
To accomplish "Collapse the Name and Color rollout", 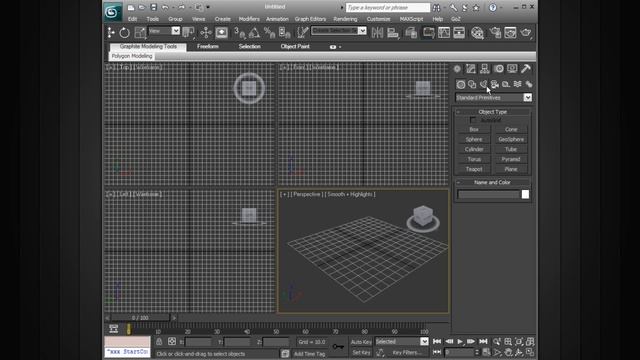I will [493, 182].
